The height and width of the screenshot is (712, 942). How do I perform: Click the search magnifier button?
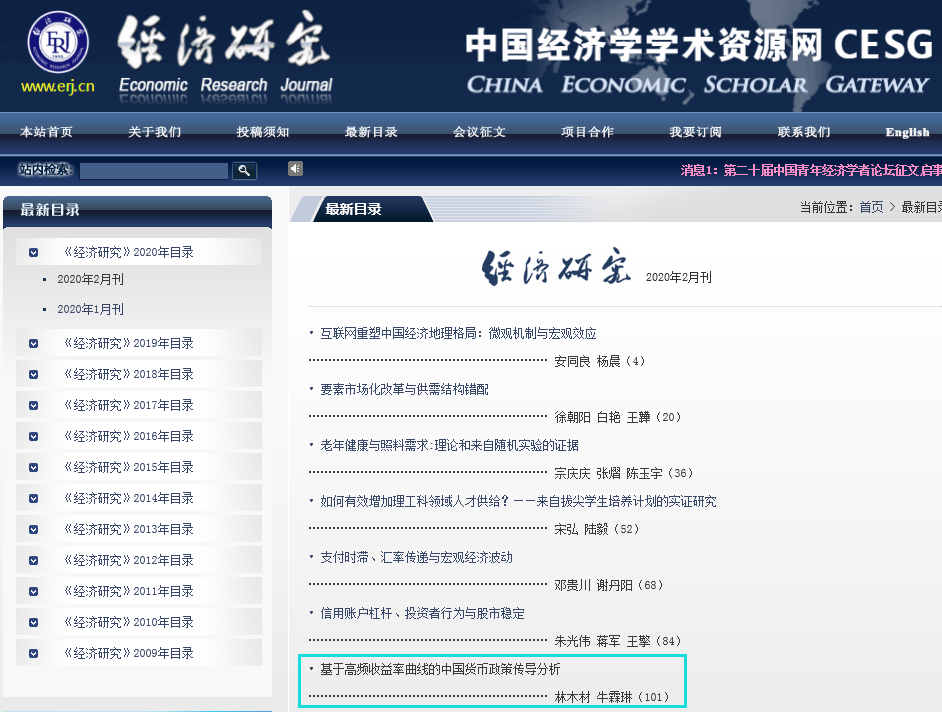(244, 171)
